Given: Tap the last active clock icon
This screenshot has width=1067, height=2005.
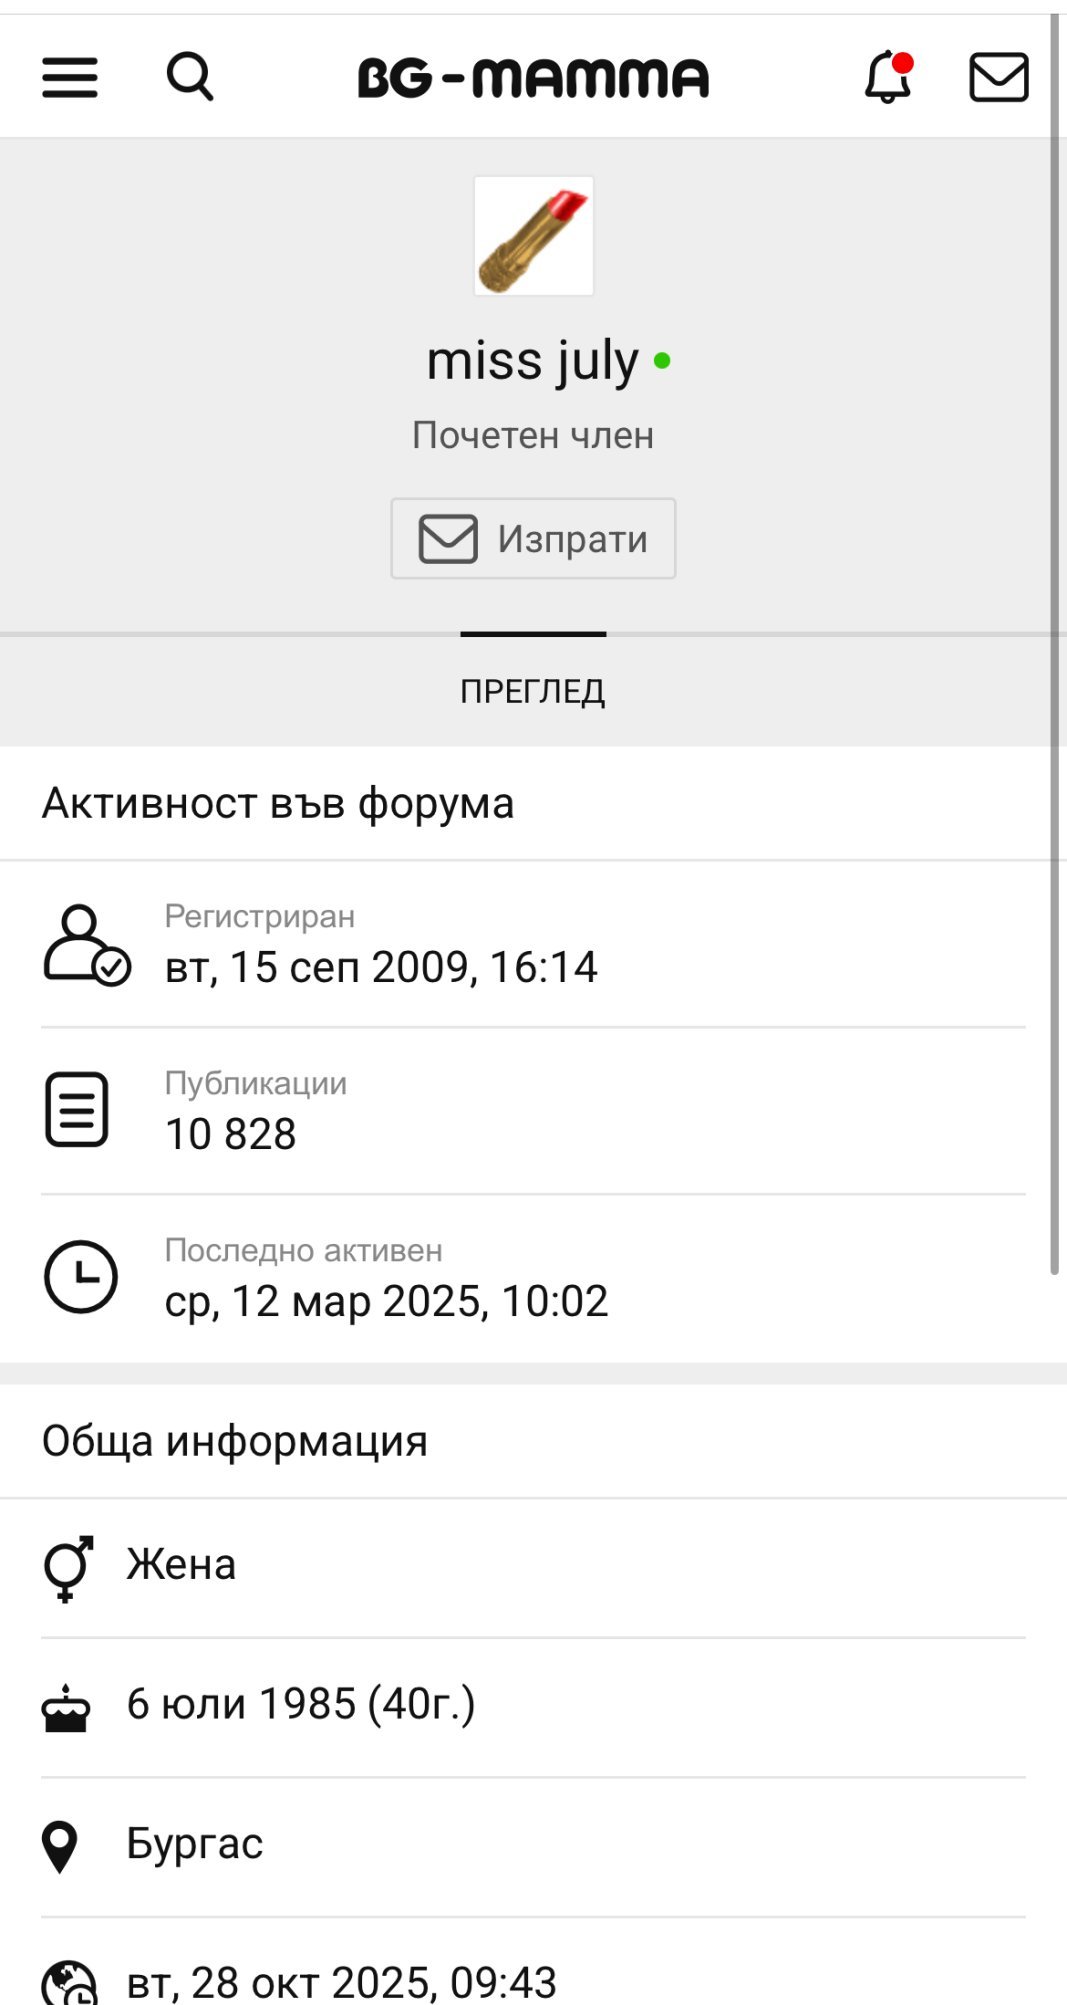Looking at the screenshot, I should pos(80,1277).
